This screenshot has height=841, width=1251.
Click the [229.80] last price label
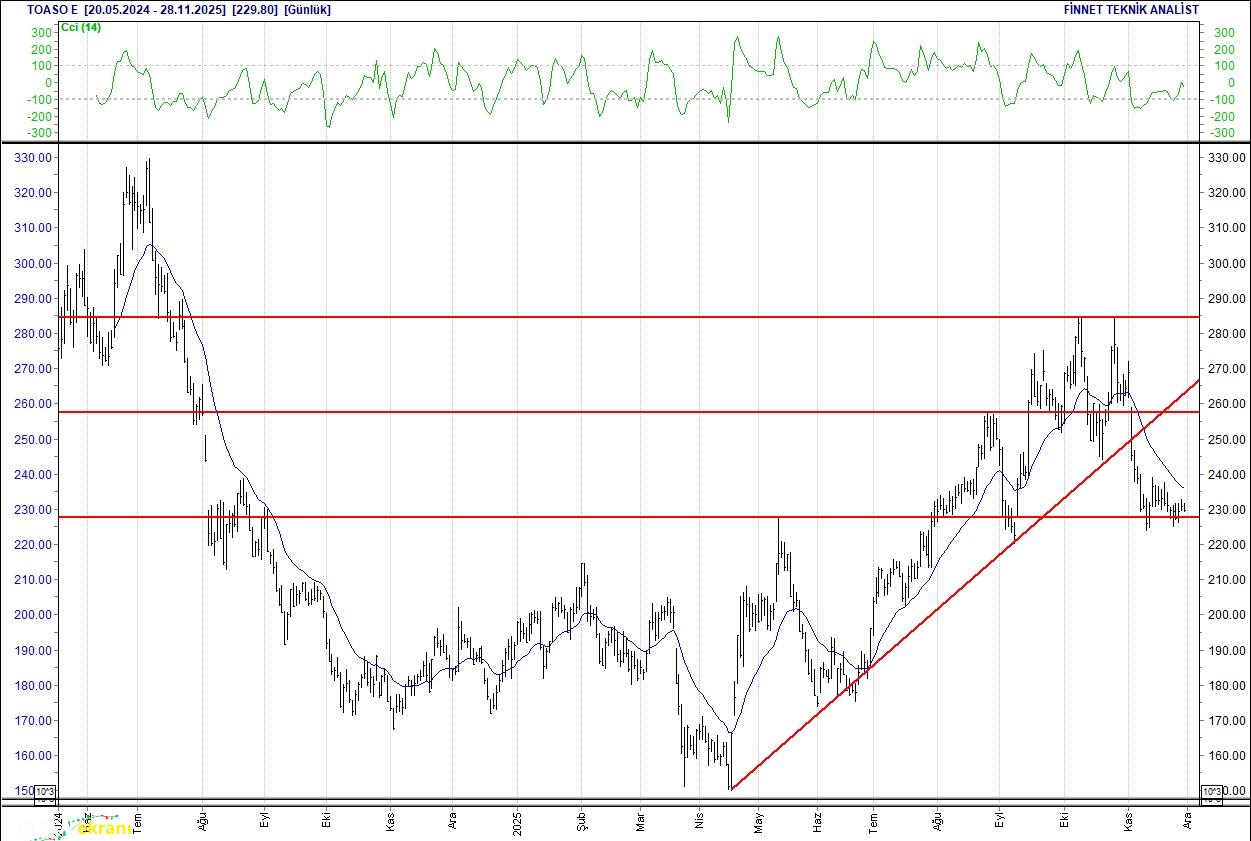click(254, 10)
